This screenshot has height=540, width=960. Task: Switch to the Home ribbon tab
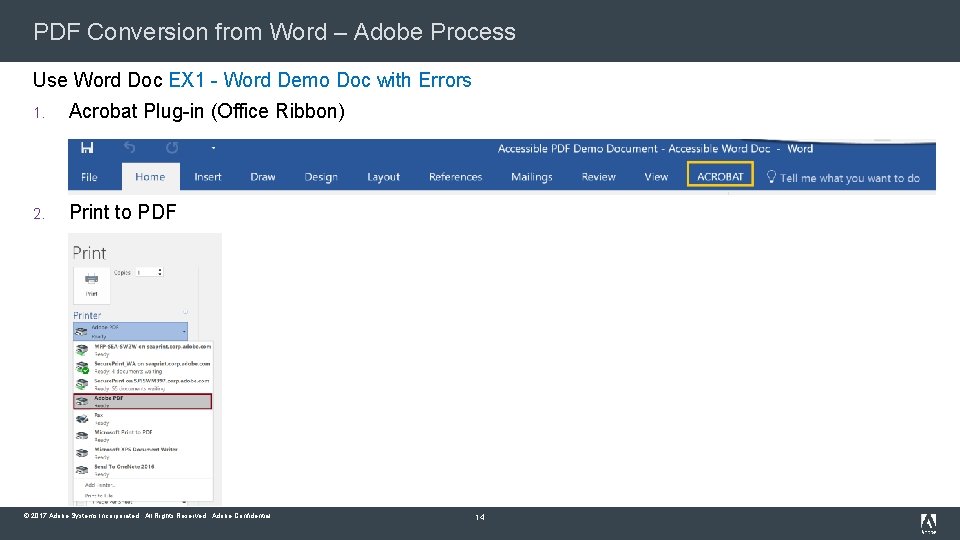(x=150, y=177)
